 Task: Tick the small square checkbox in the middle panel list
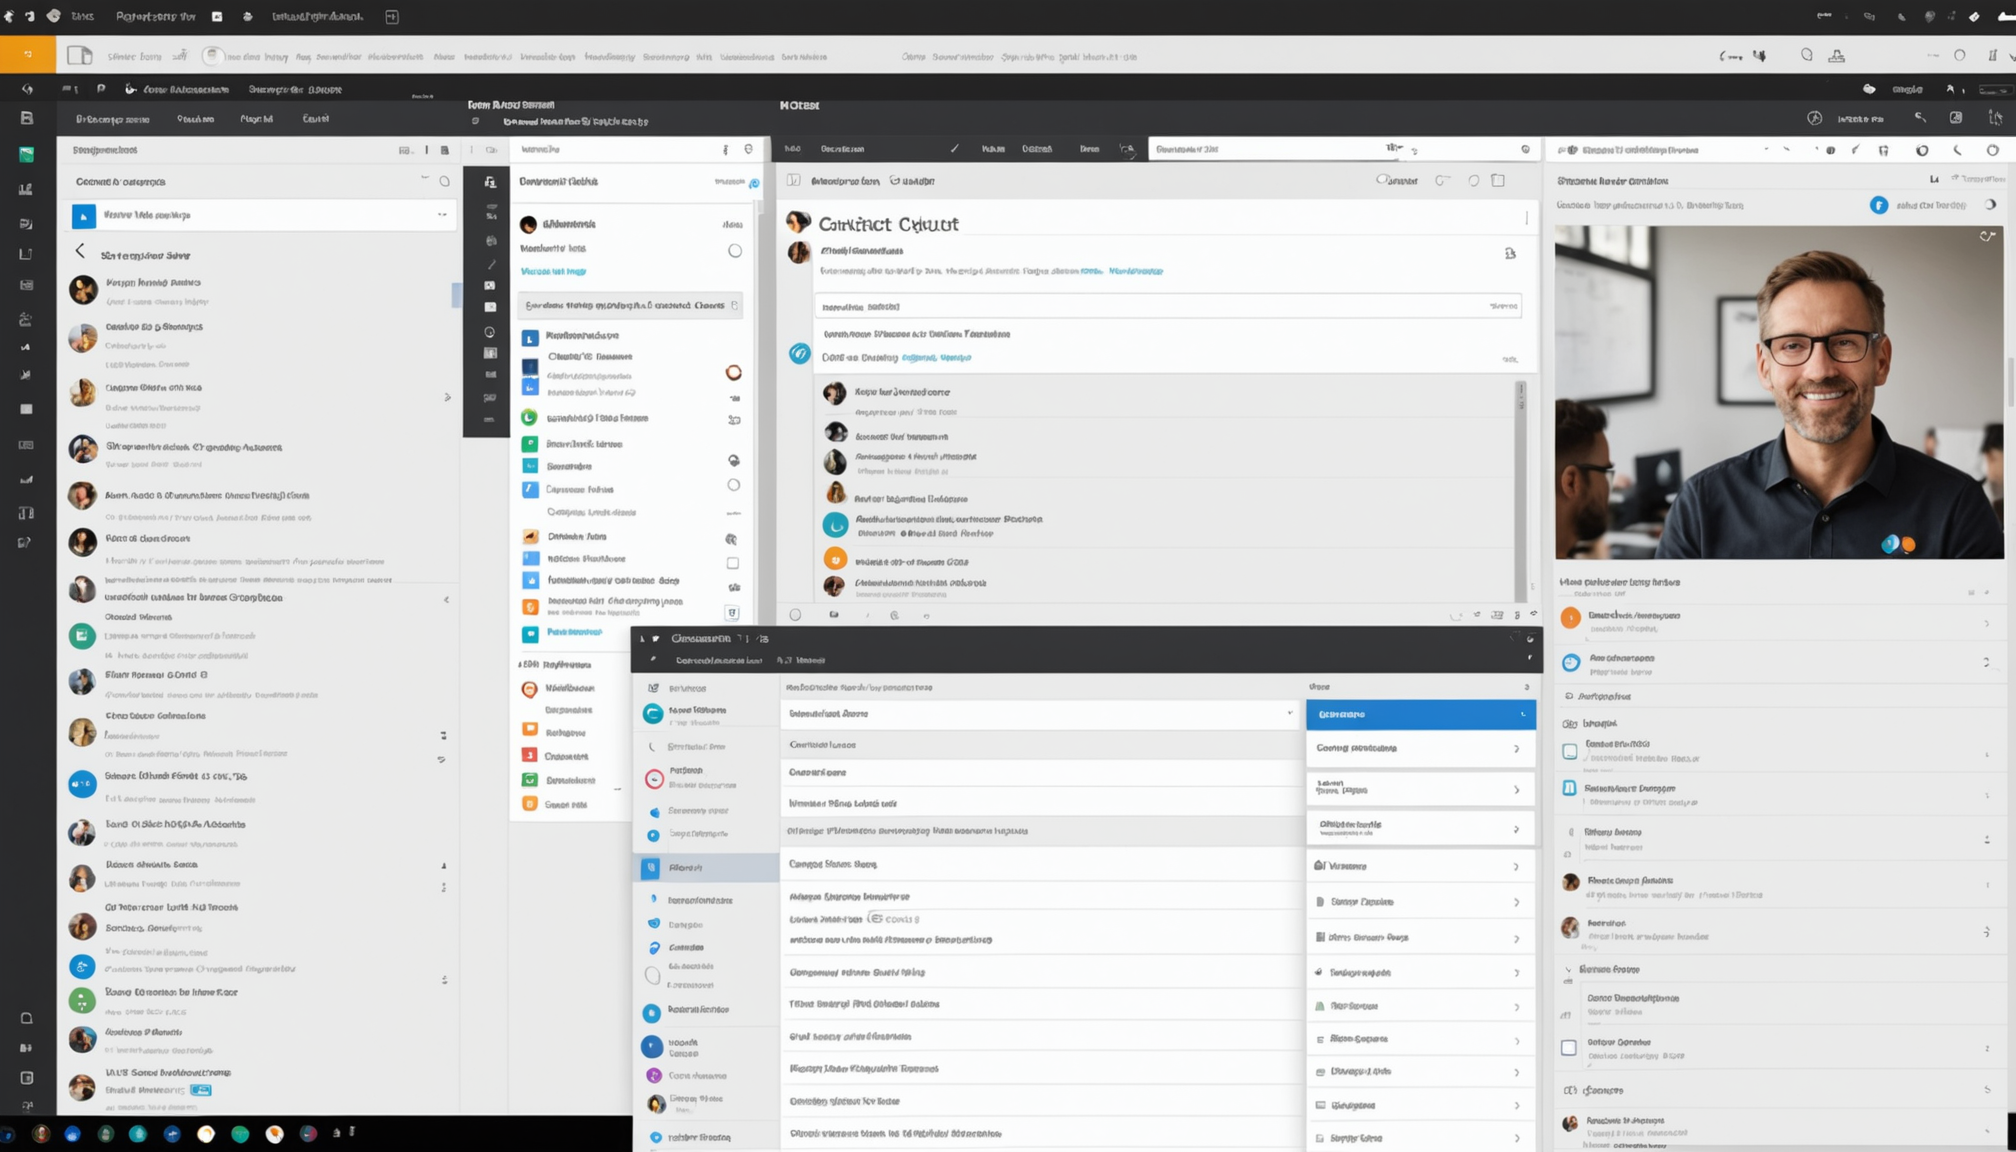733,563
